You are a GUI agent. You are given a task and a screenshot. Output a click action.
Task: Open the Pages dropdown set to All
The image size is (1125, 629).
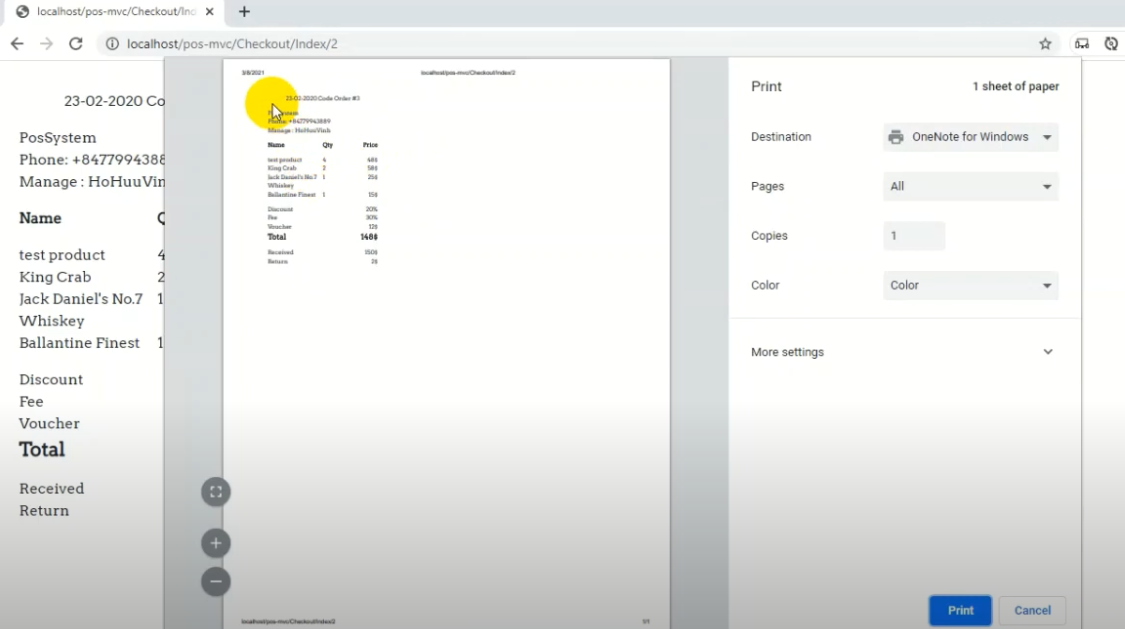click(970, 186)
